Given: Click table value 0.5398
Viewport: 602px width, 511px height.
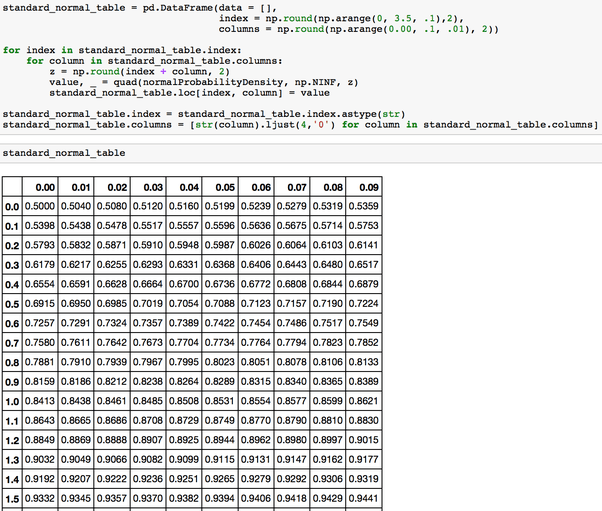Looking at the screenshot, I should (40, 226).
